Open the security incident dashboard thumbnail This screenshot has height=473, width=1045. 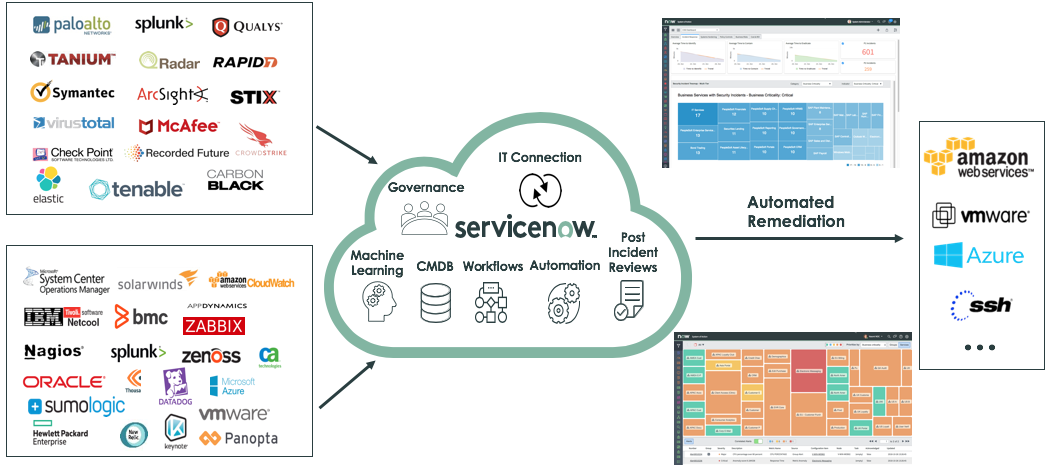click(x=781, y=93)
